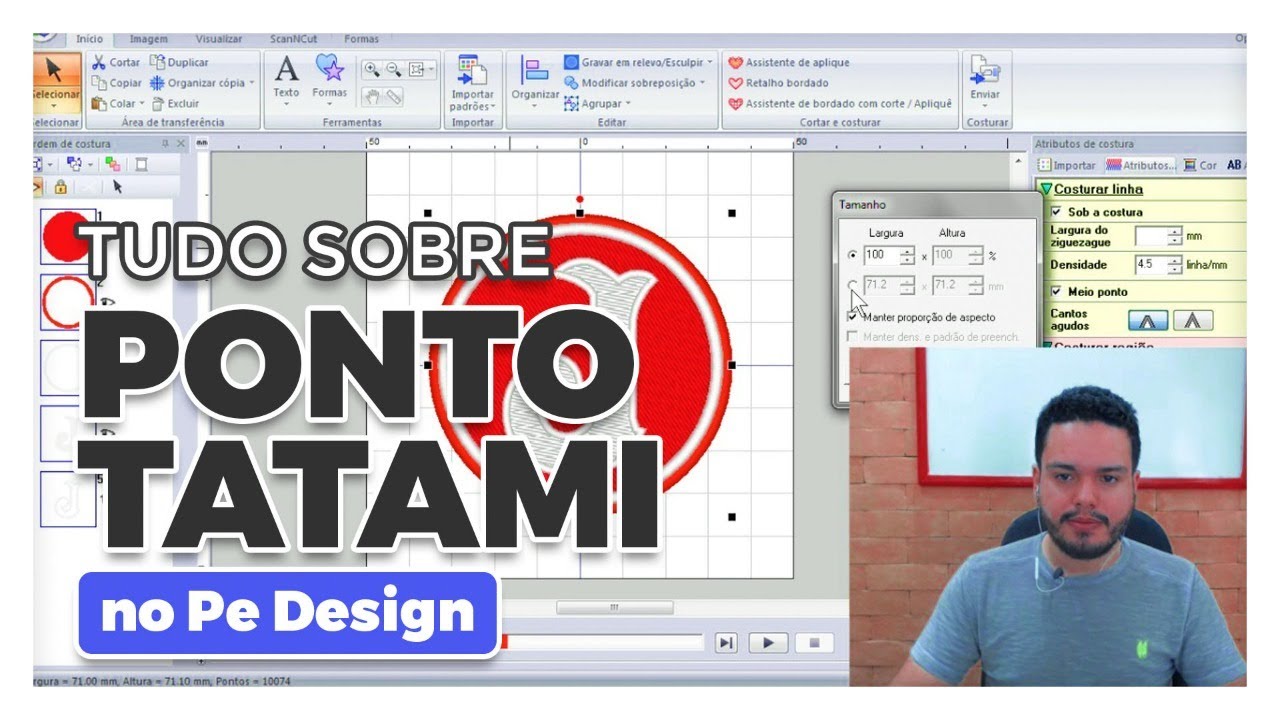Open Assistente de aplique

tap(789, 62)
